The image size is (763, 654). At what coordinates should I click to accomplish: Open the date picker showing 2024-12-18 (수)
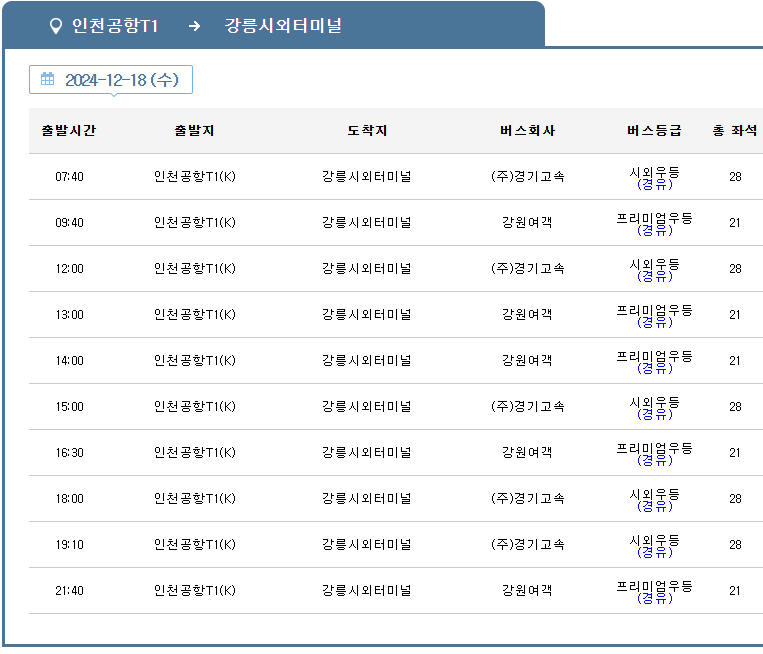point(111,79)
